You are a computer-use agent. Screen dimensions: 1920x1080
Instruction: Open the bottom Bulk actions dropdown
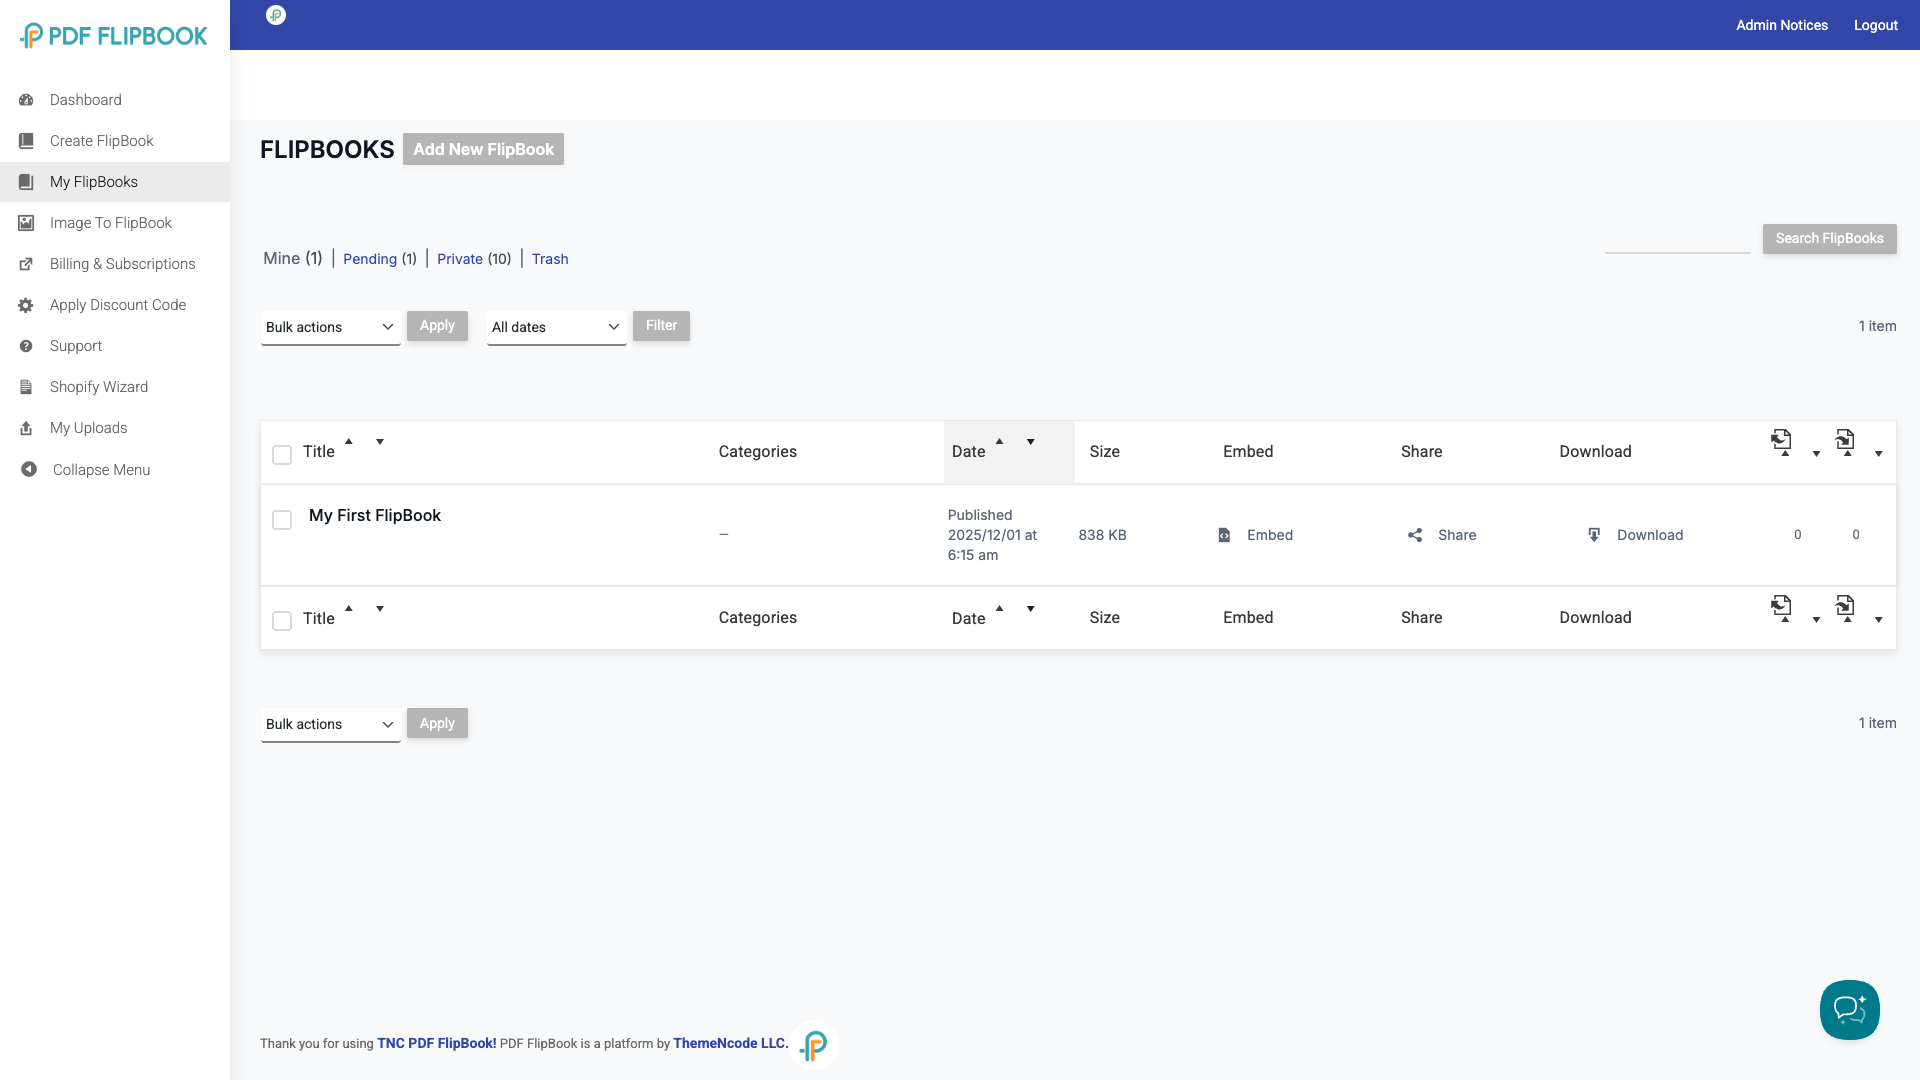(x=330, y=724)
